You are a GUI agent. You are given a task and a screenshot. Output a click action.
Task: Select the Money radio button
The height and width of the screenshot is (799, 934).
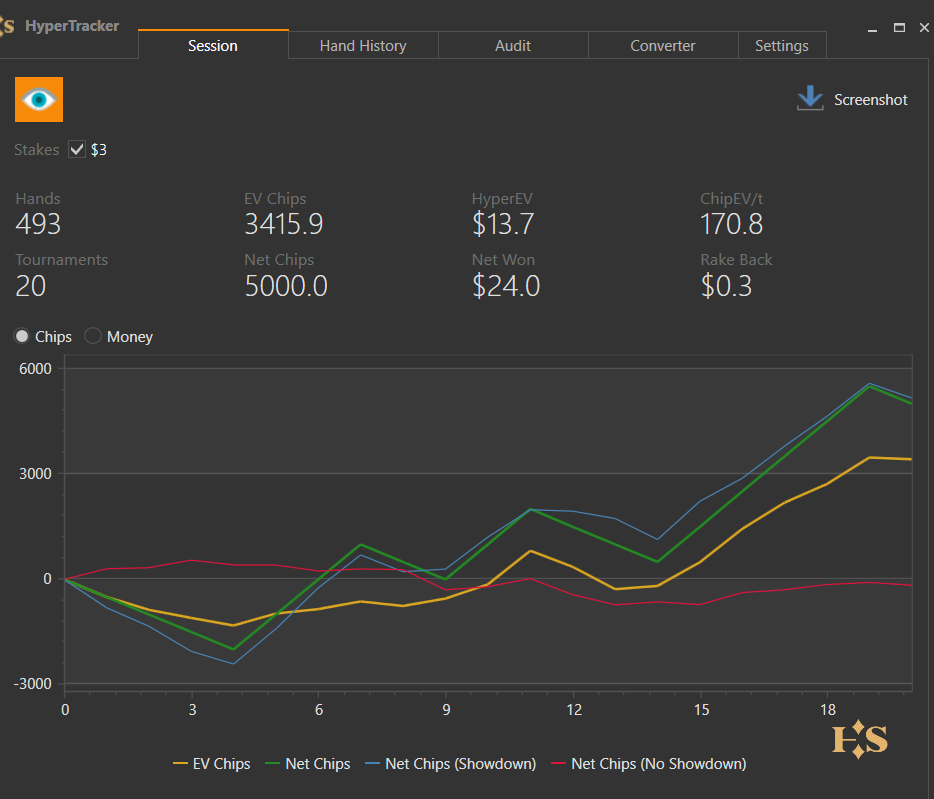92,336
